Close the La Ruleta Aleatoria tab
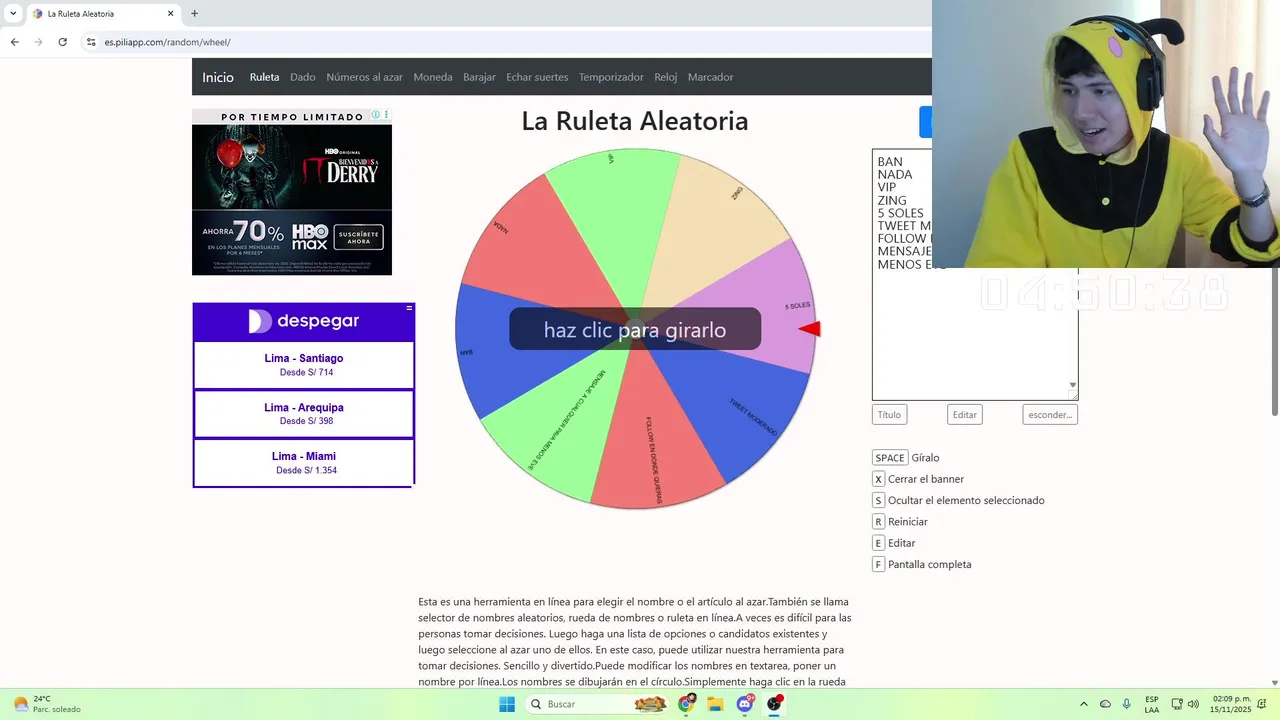1280x720 pixels. [x=170, y=14]
